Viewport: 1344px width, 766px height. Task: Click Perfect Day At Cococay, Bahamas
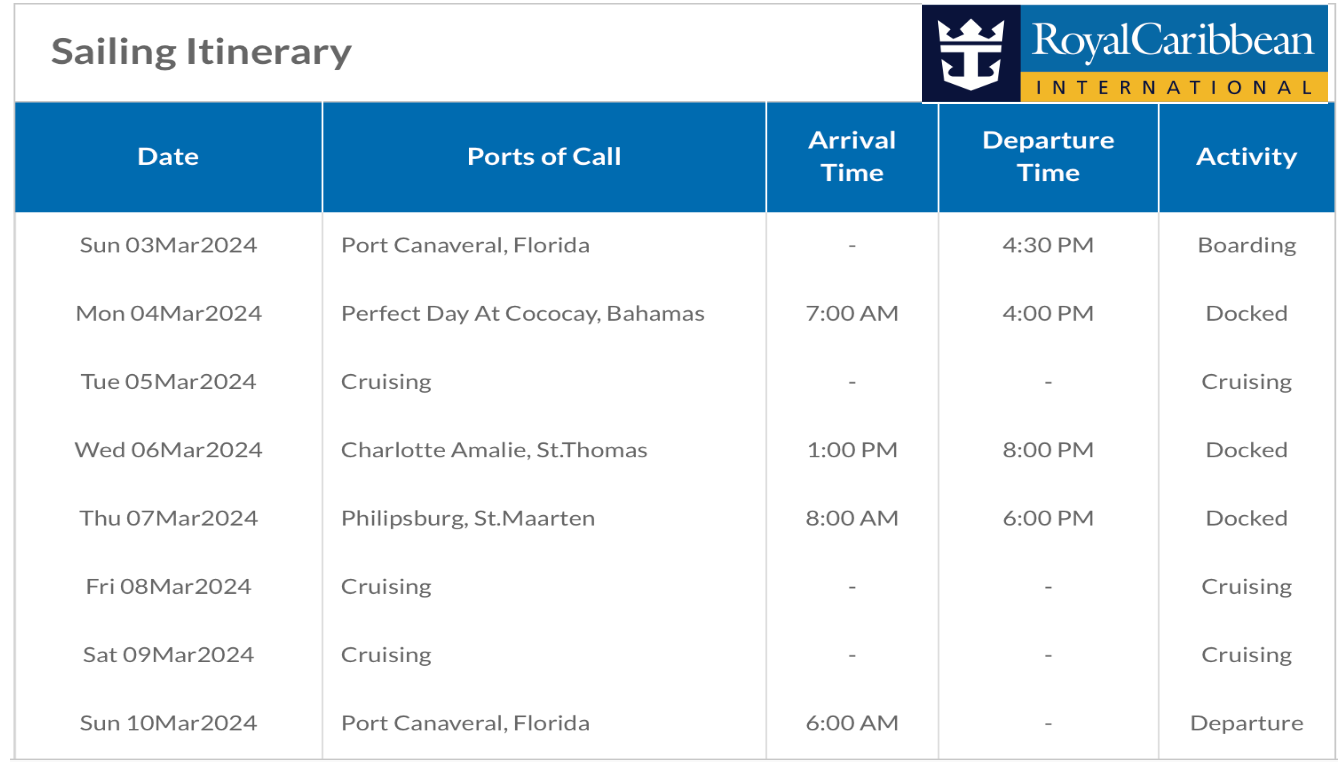(523, 313)
